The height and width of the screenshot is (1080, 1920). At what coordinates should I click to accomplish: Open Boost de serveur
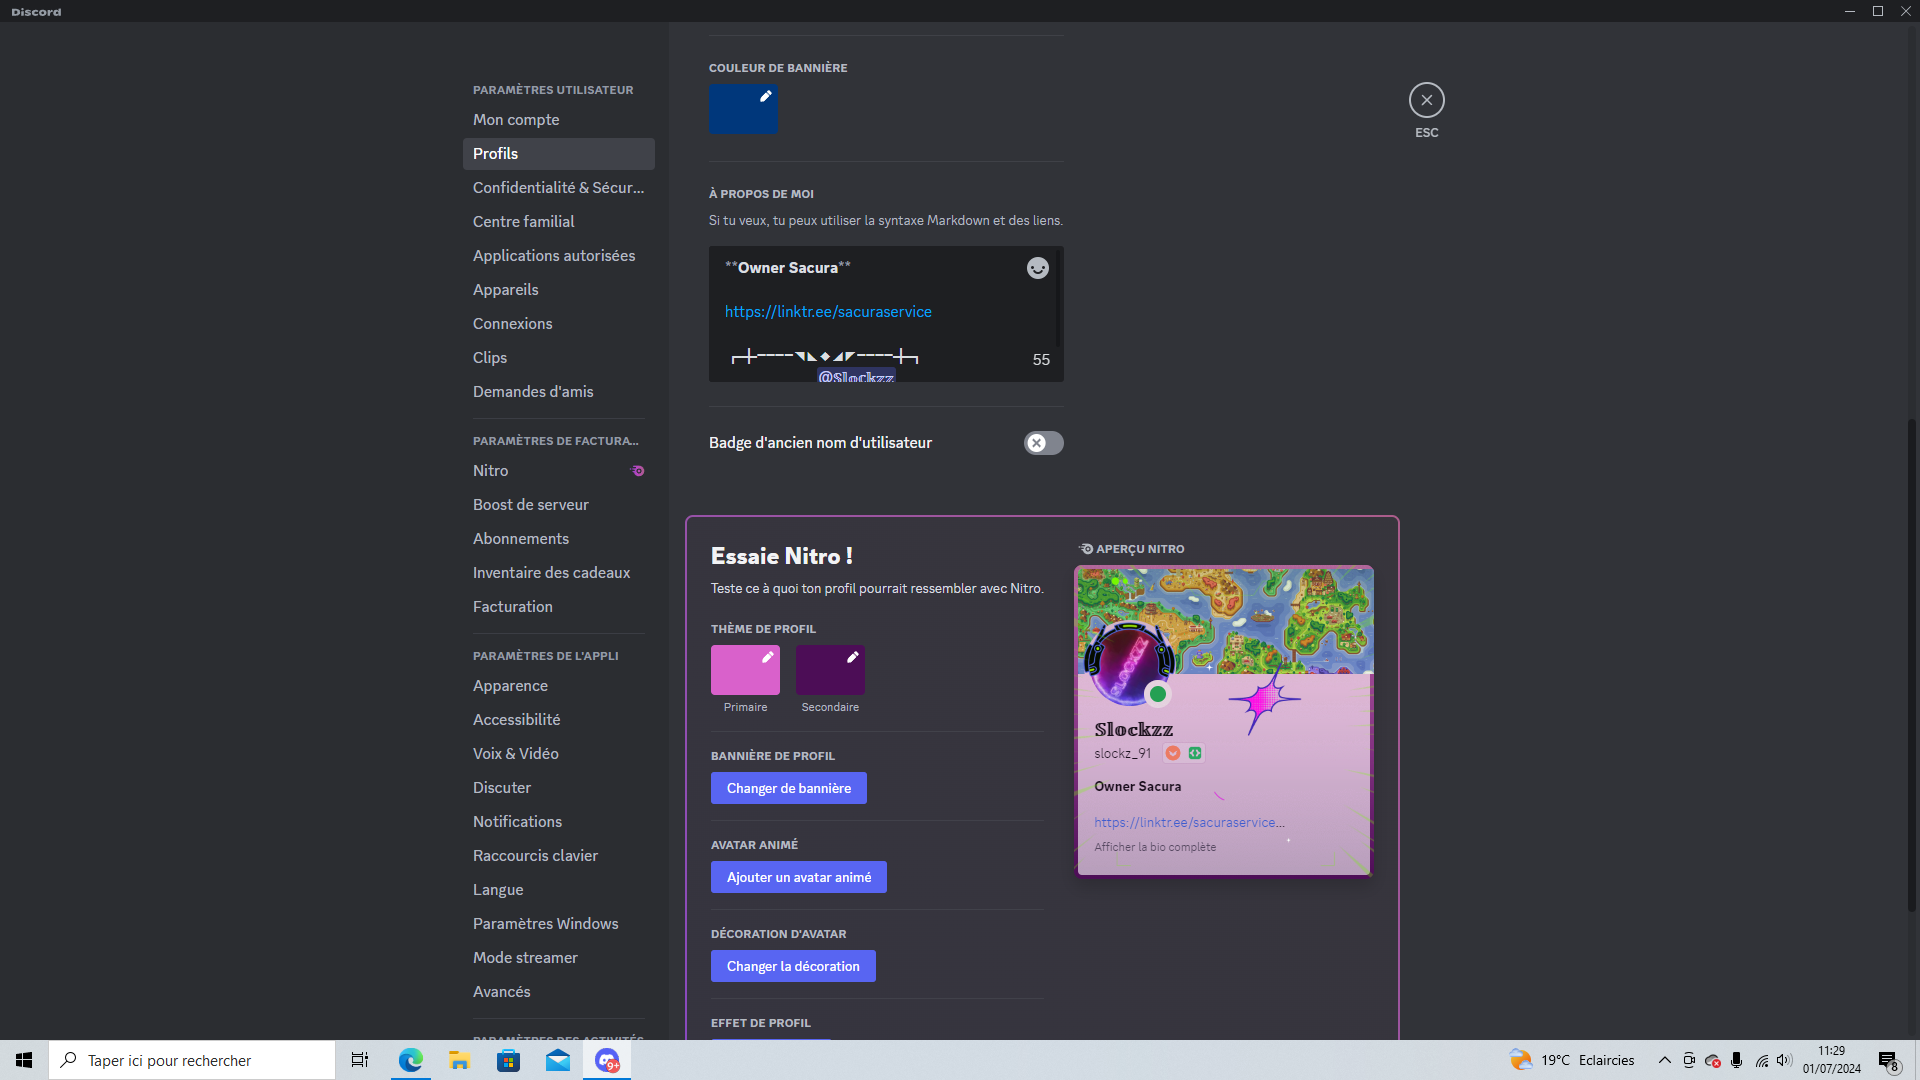tap(558, 505)
